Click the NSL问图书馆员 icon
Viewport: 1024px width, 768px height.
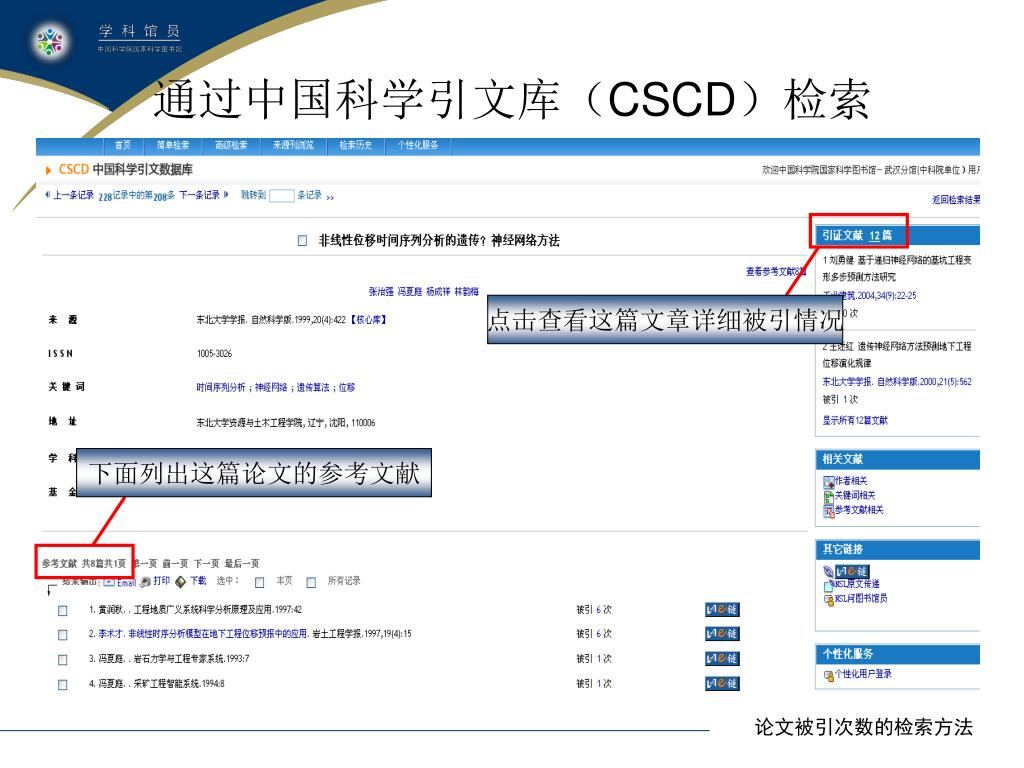(829, 599)
